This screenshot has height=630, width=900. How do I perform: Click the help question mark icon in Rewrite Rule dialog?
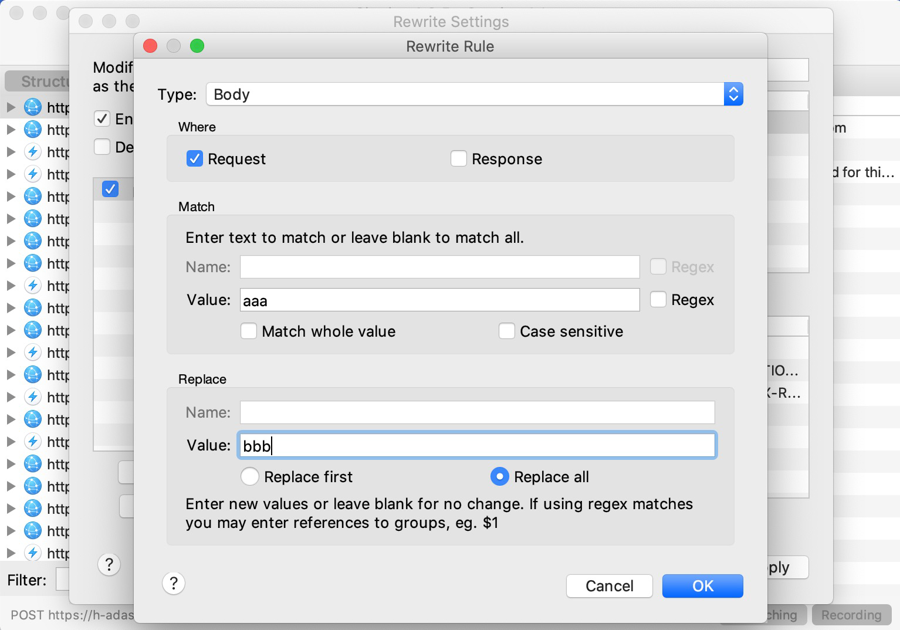click(173, 584)
